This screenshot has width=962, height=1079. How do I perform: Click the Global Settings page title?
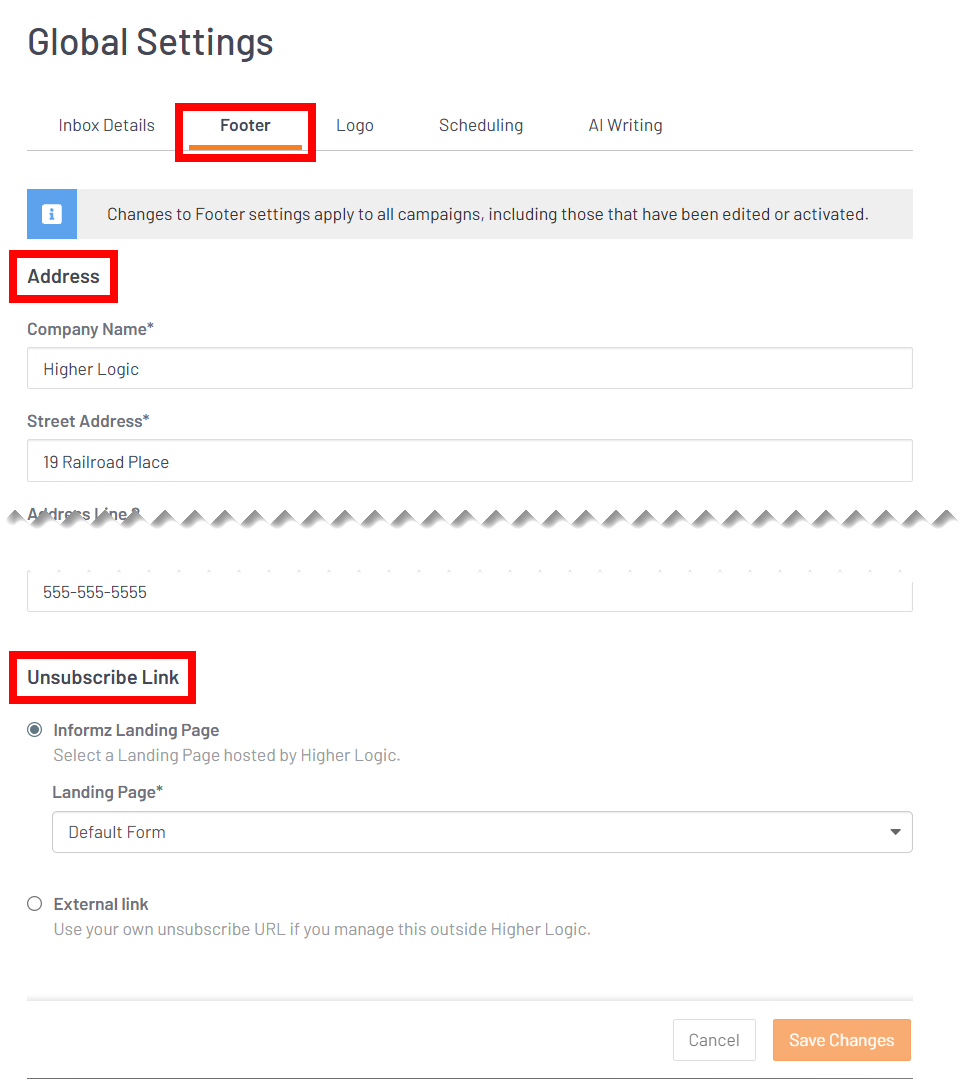pyautogui.click(x=150, y=42)
